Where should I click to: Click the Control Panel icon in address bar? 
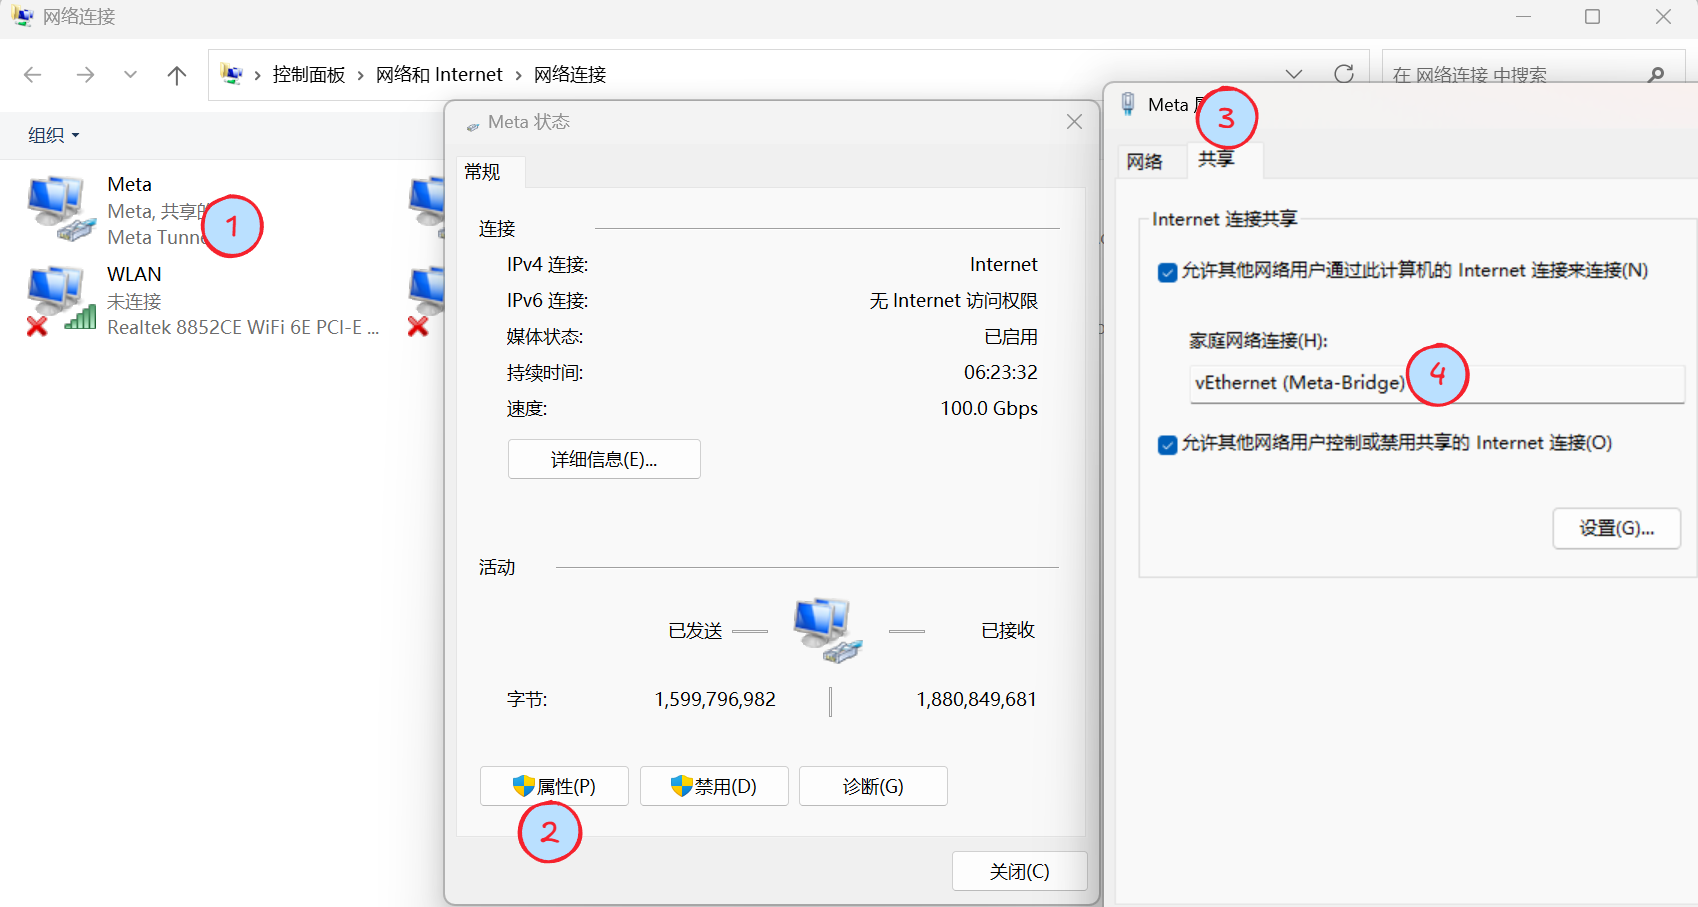coord(233,74)
